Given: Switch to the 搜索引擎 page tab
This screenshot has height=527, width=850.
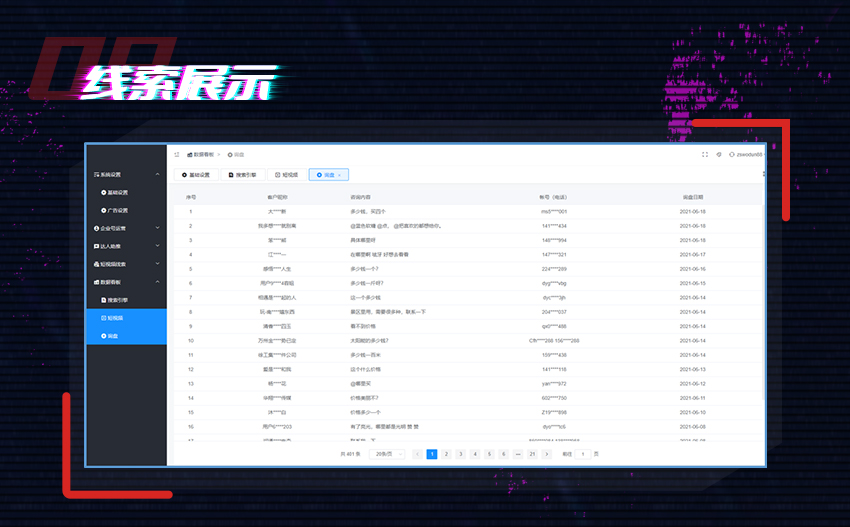Looking at the screenshot, I should pyautogui.click(x=242, y=175).
